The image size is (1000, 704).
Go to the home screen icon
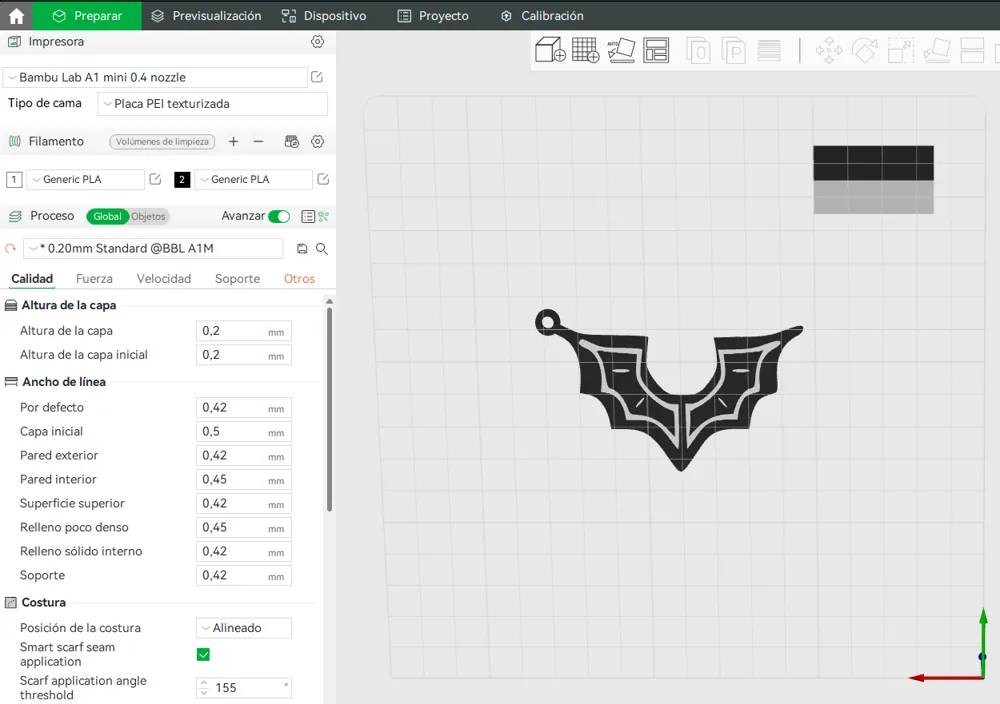(x=16, y=15)
